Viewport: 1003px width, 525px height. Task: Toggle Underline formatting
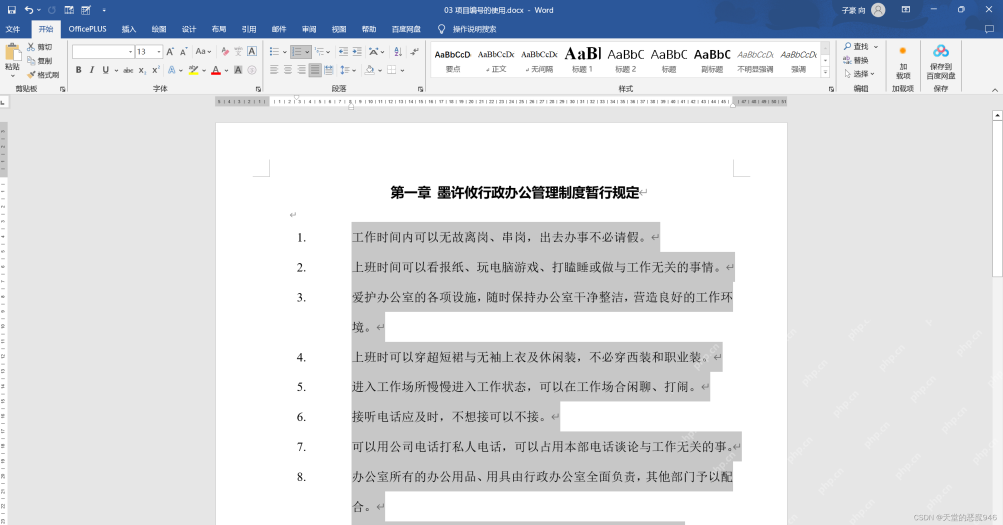click(106, 70)
